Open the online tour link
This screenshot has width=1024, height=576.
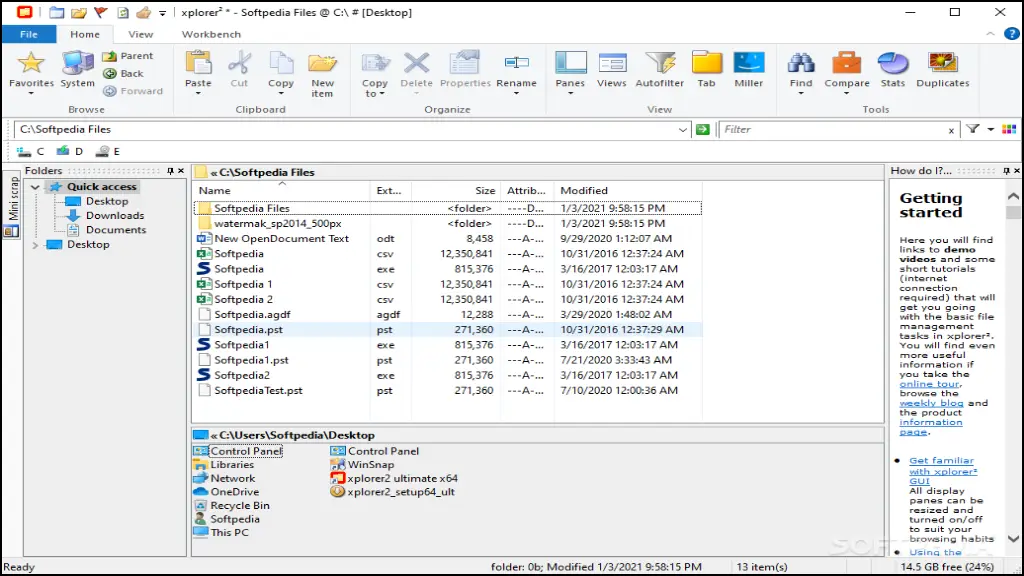[x=929, y=384]
